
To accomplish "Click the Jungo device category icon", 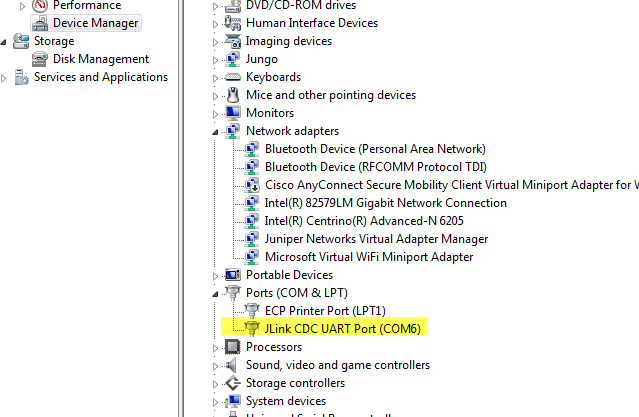I will (233, 59).
